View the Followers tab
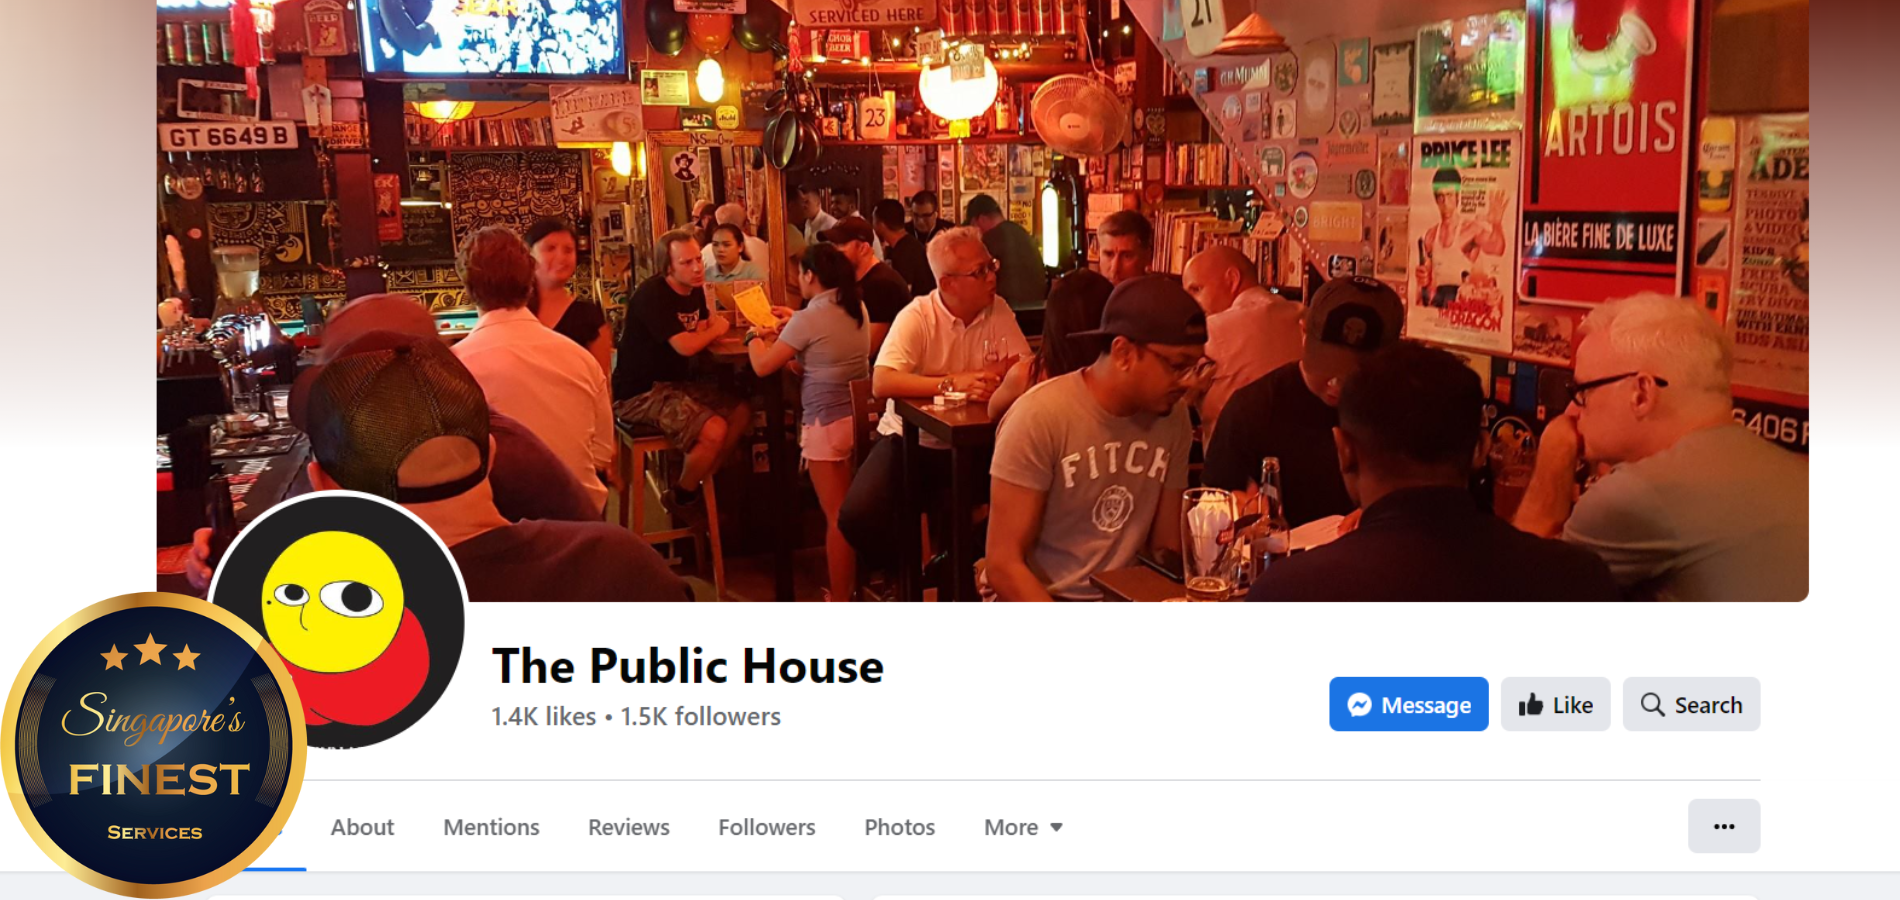This screenshot has height=900, width=1900. (766, 827)
